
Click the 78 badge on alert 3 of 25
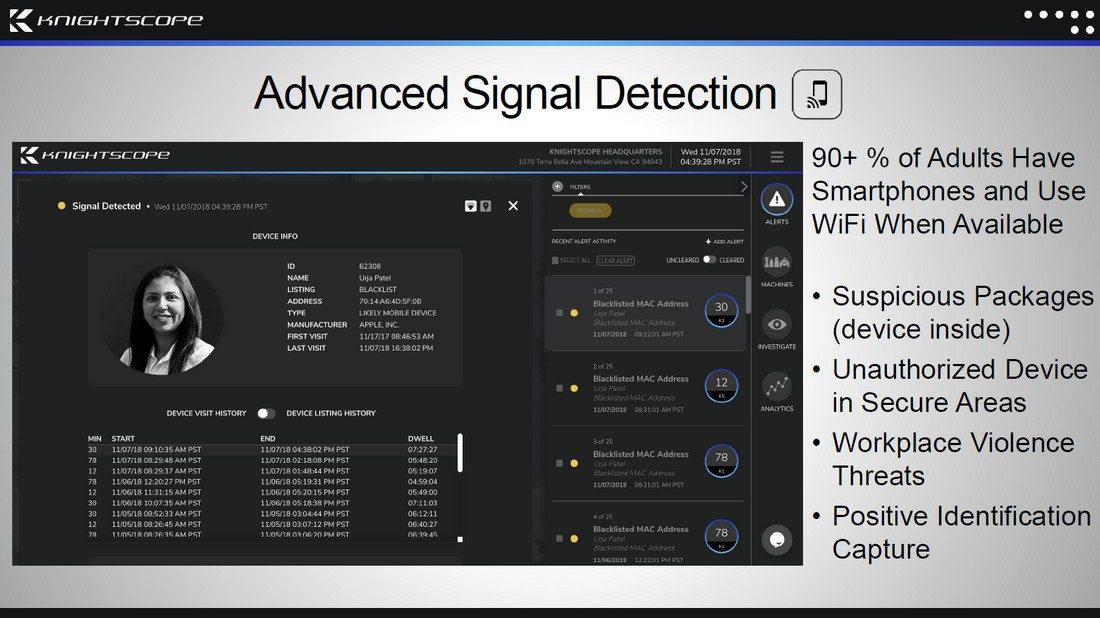[721, 461]
